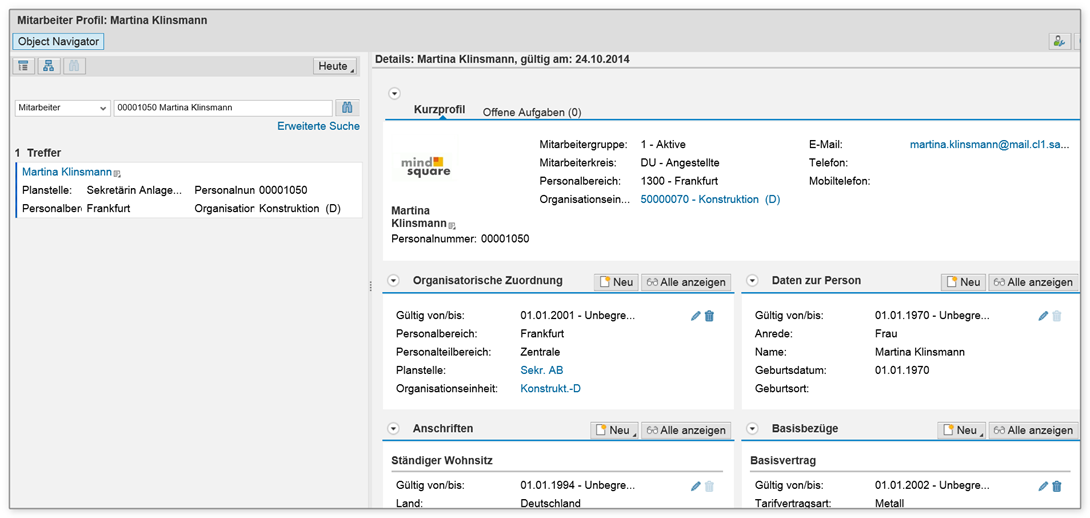Collapse the Basisbezüge section
Screen dimensions: 1090x518
click(x=752, y=429)
